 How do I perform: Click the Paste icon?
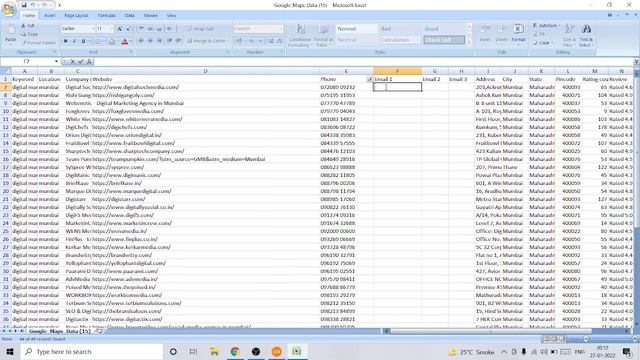(x=11, y=33)
